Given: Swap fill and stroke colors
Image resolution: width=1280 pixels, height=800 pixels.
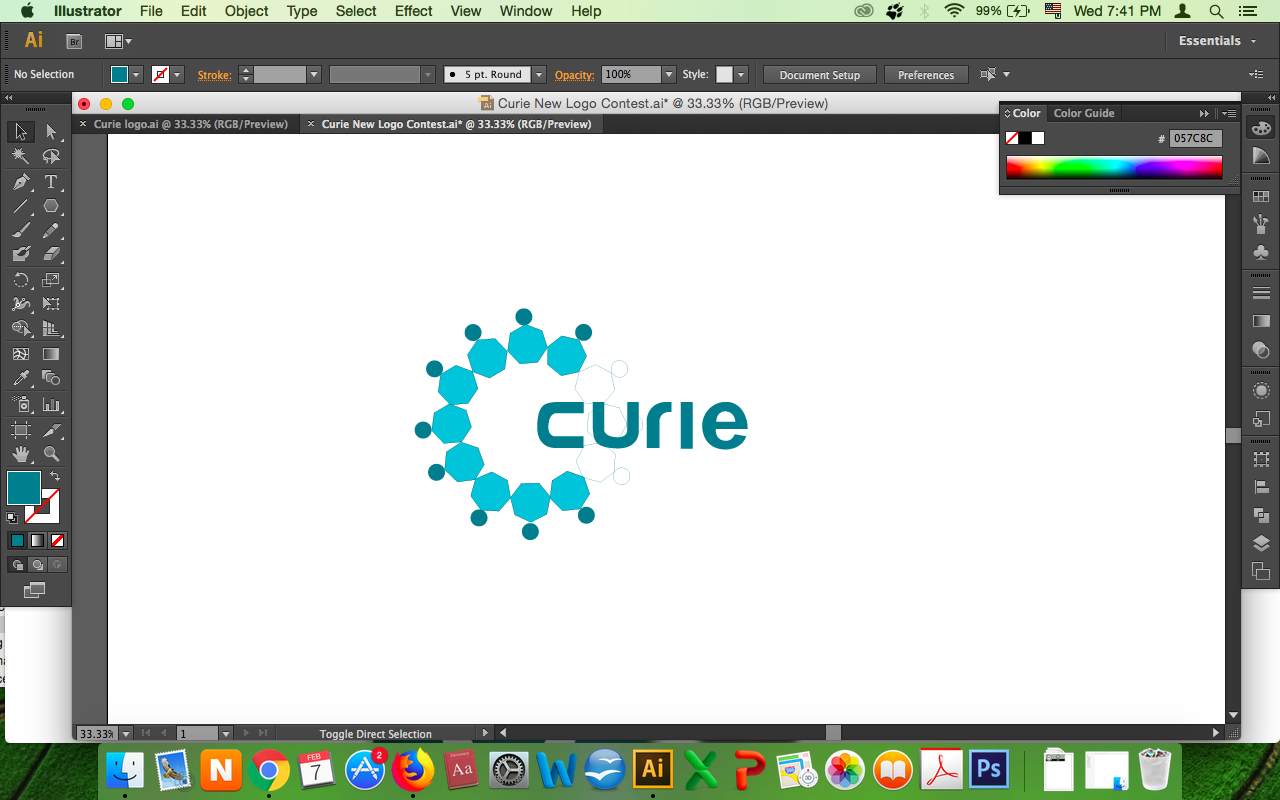Looking at the screenshot, I should point(55,476).
